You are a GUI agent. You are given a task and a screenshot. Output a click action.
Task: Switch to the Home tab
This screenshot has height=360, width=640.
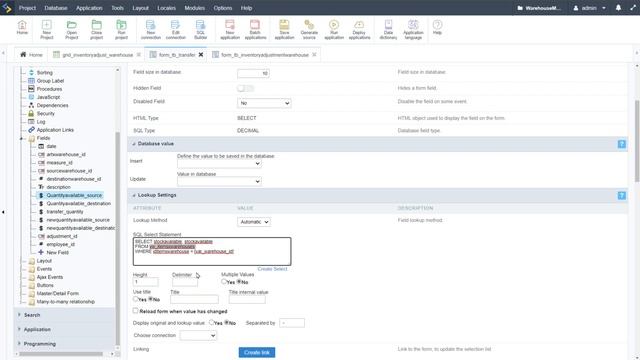(x=31, y=55)
